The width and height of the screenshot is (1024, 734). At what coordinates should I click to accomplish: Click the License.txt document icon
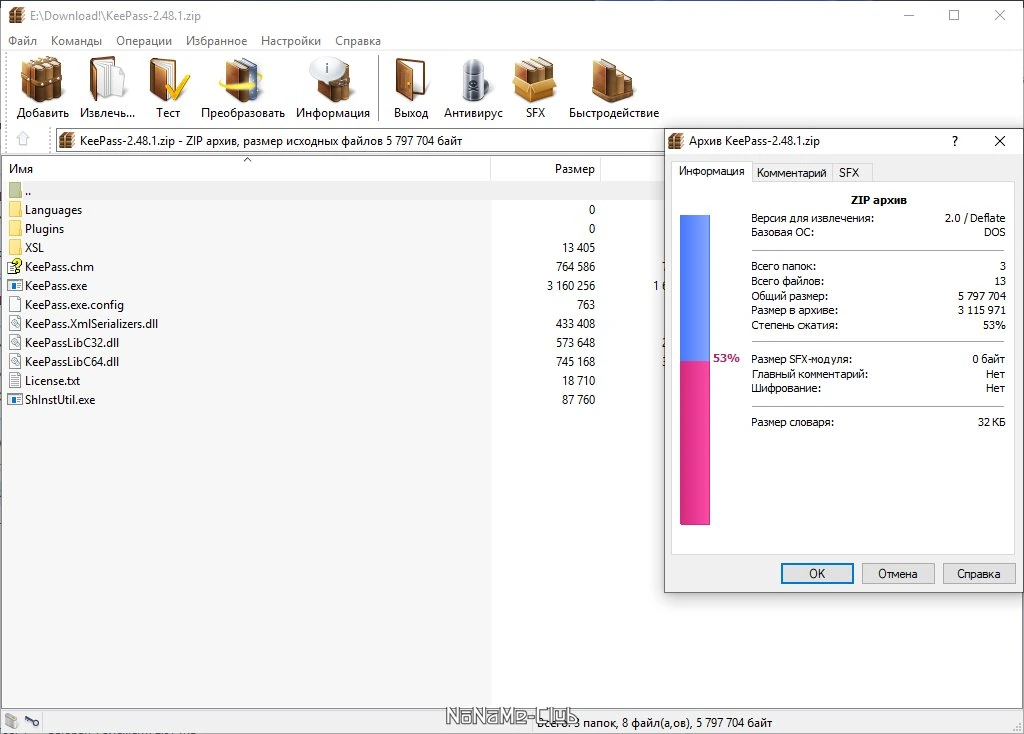pyautogui.click(x=16, y=380)
